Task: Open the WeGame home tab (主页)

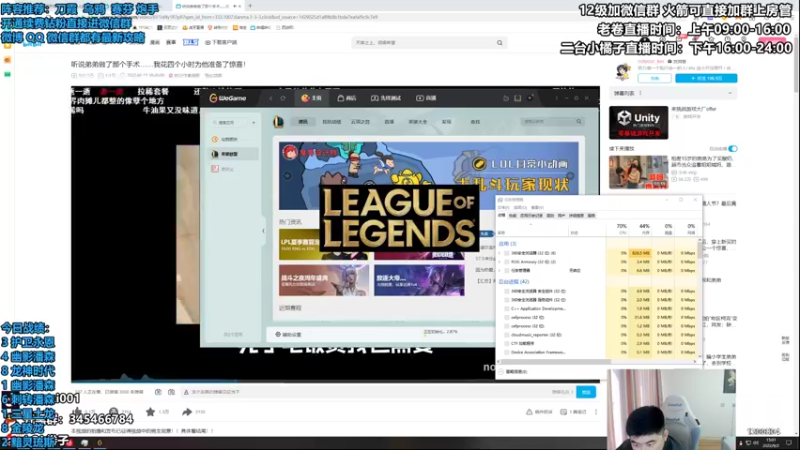Action: 311,98
